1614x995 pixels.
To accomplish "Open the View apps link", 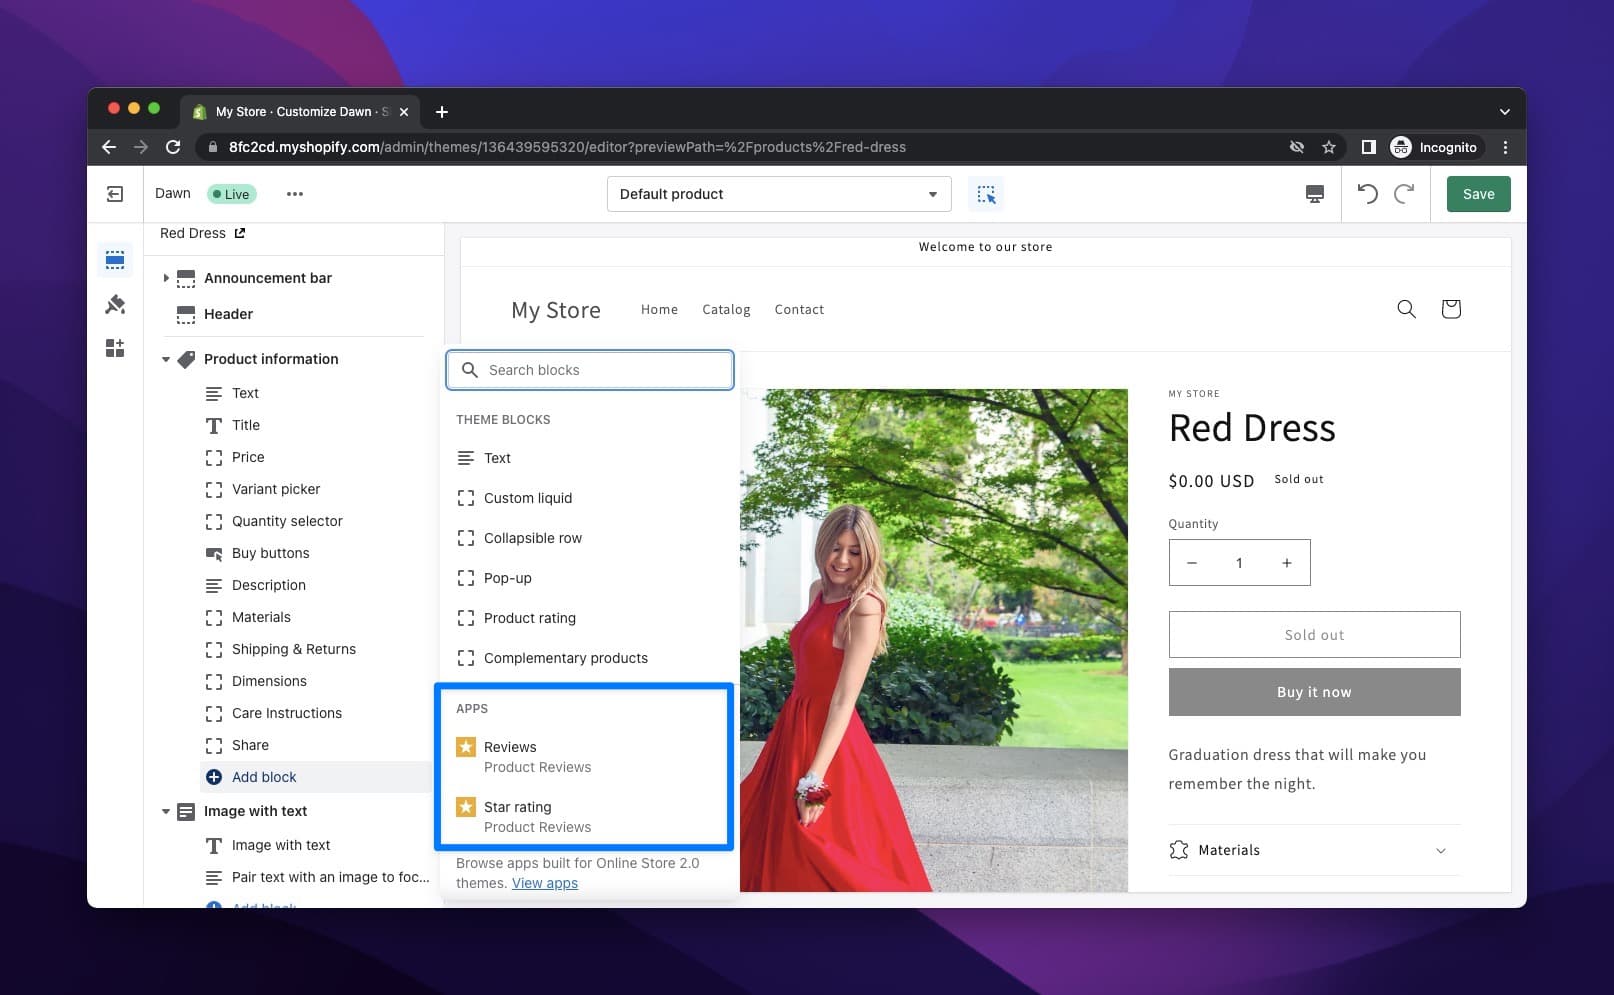I will [x=545, y=883].
